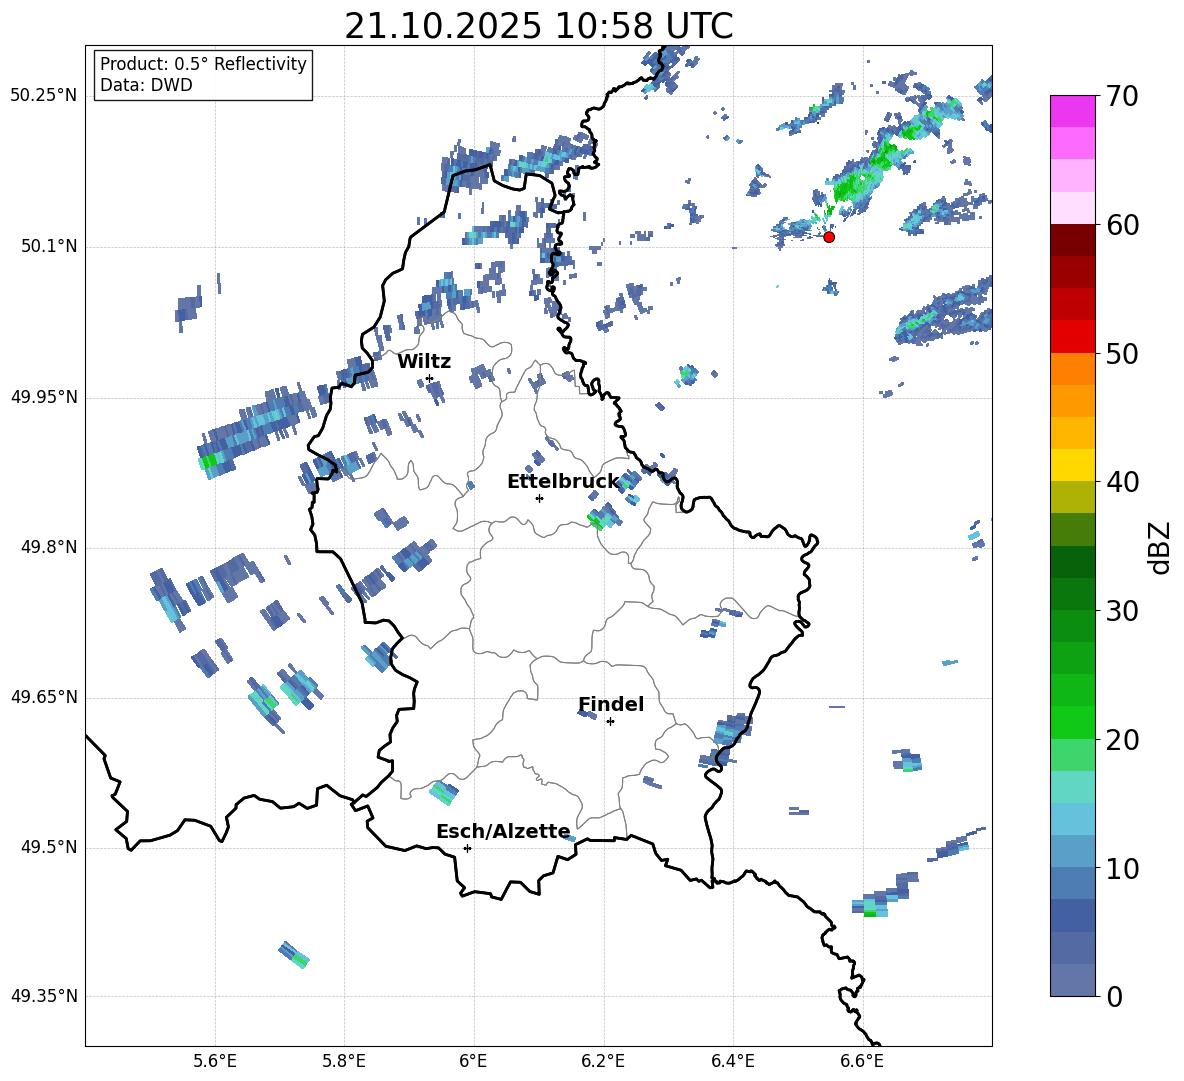
Task: Click the dBZ colorbar axis label
Action: click(1160, 547)
